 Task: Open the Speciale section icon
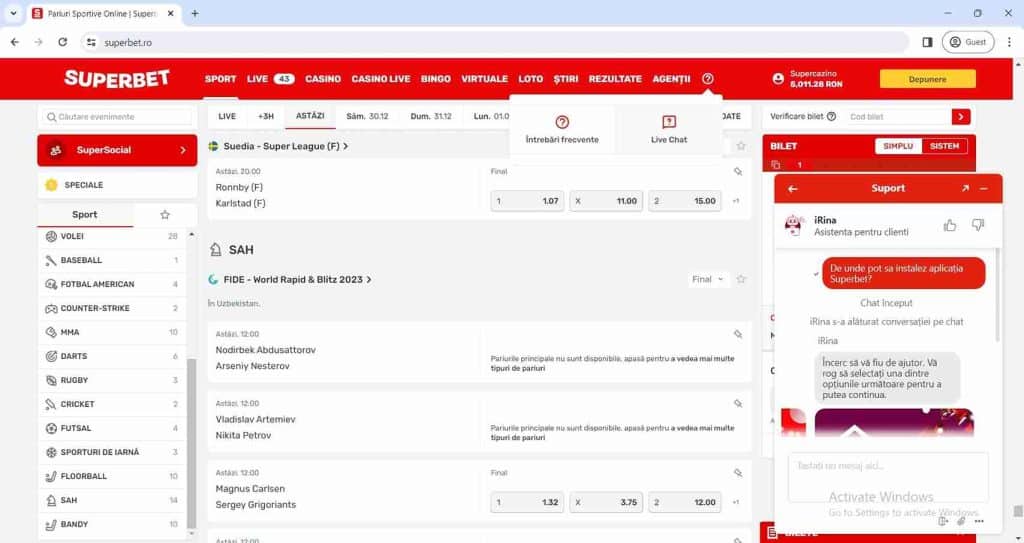(52, 185)
